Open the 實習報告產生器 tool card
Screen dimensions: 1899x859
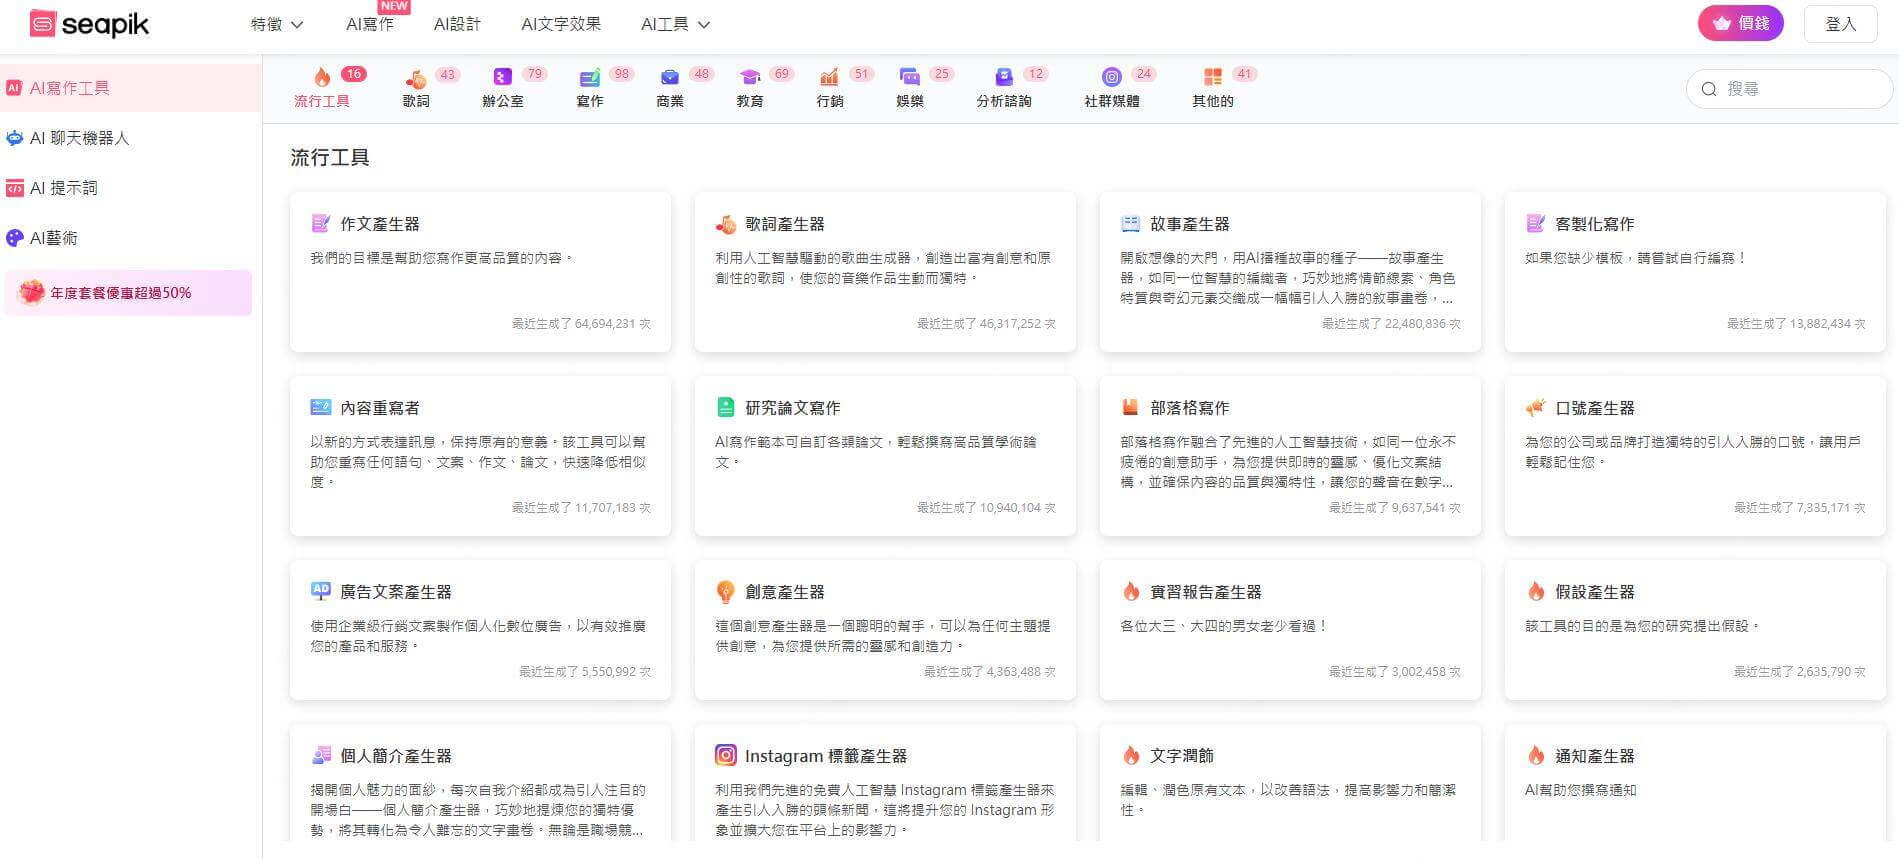coord(1290,630)
